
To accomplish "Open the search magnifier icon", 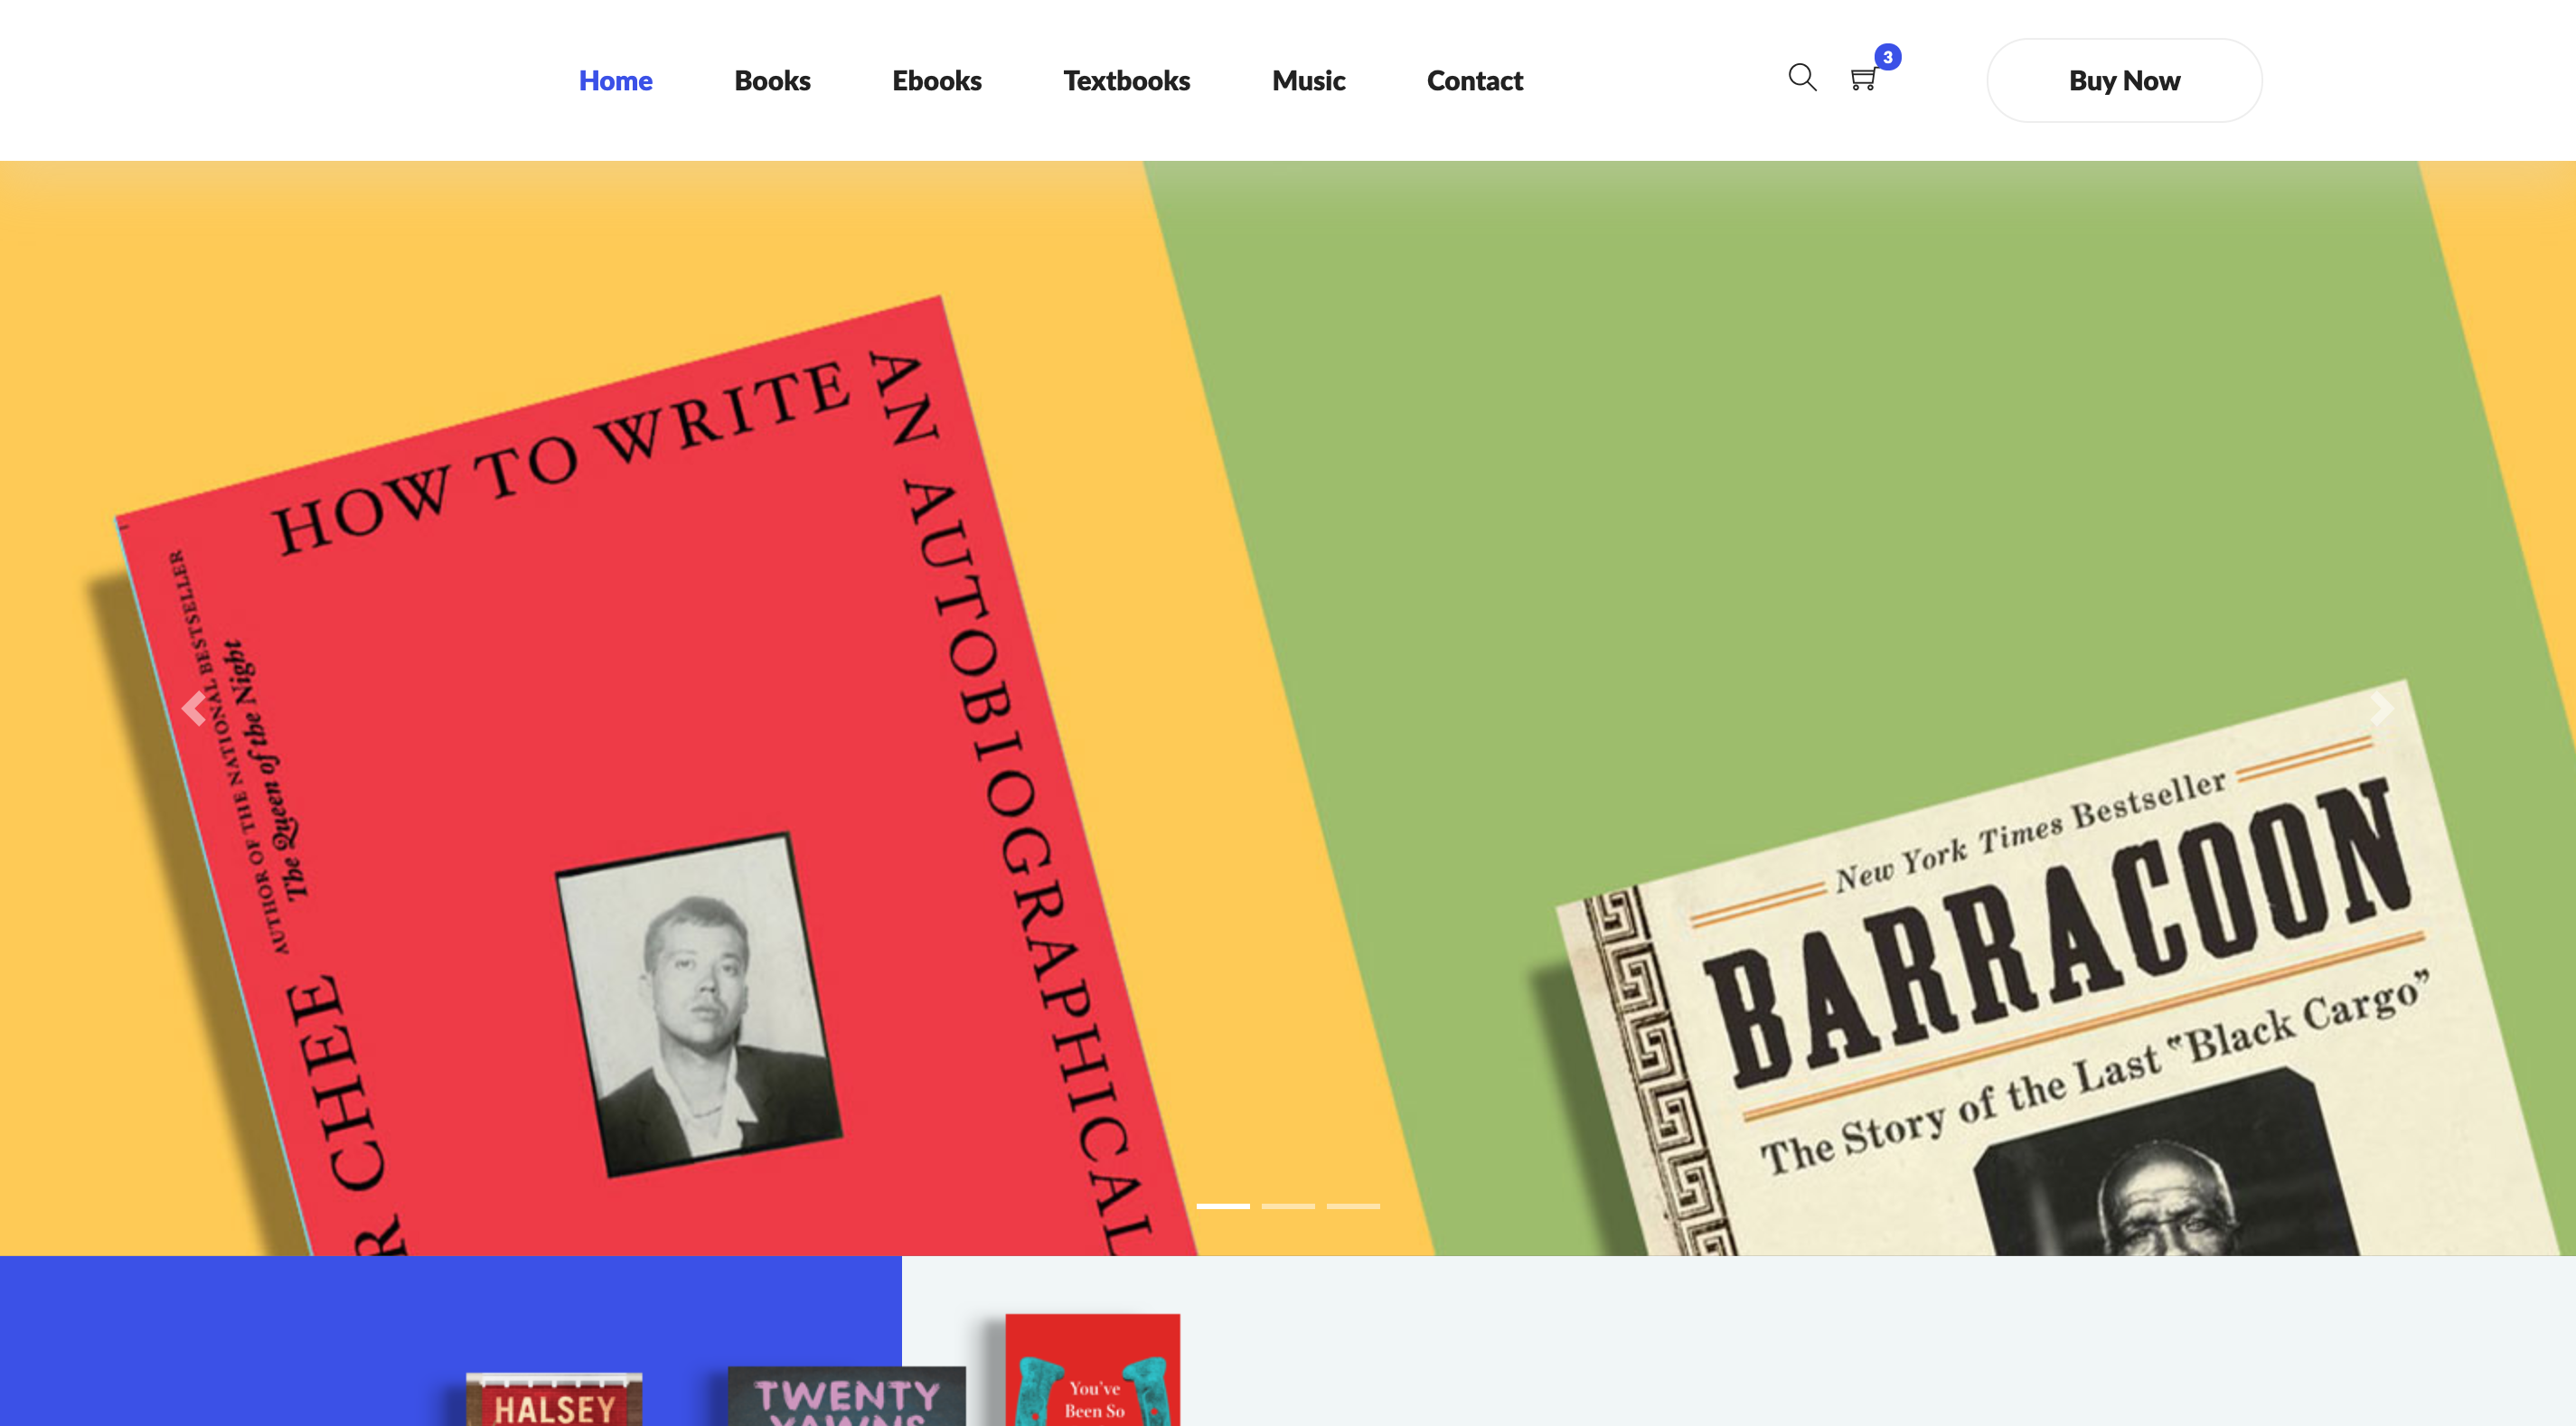I will pos(1802,78).
